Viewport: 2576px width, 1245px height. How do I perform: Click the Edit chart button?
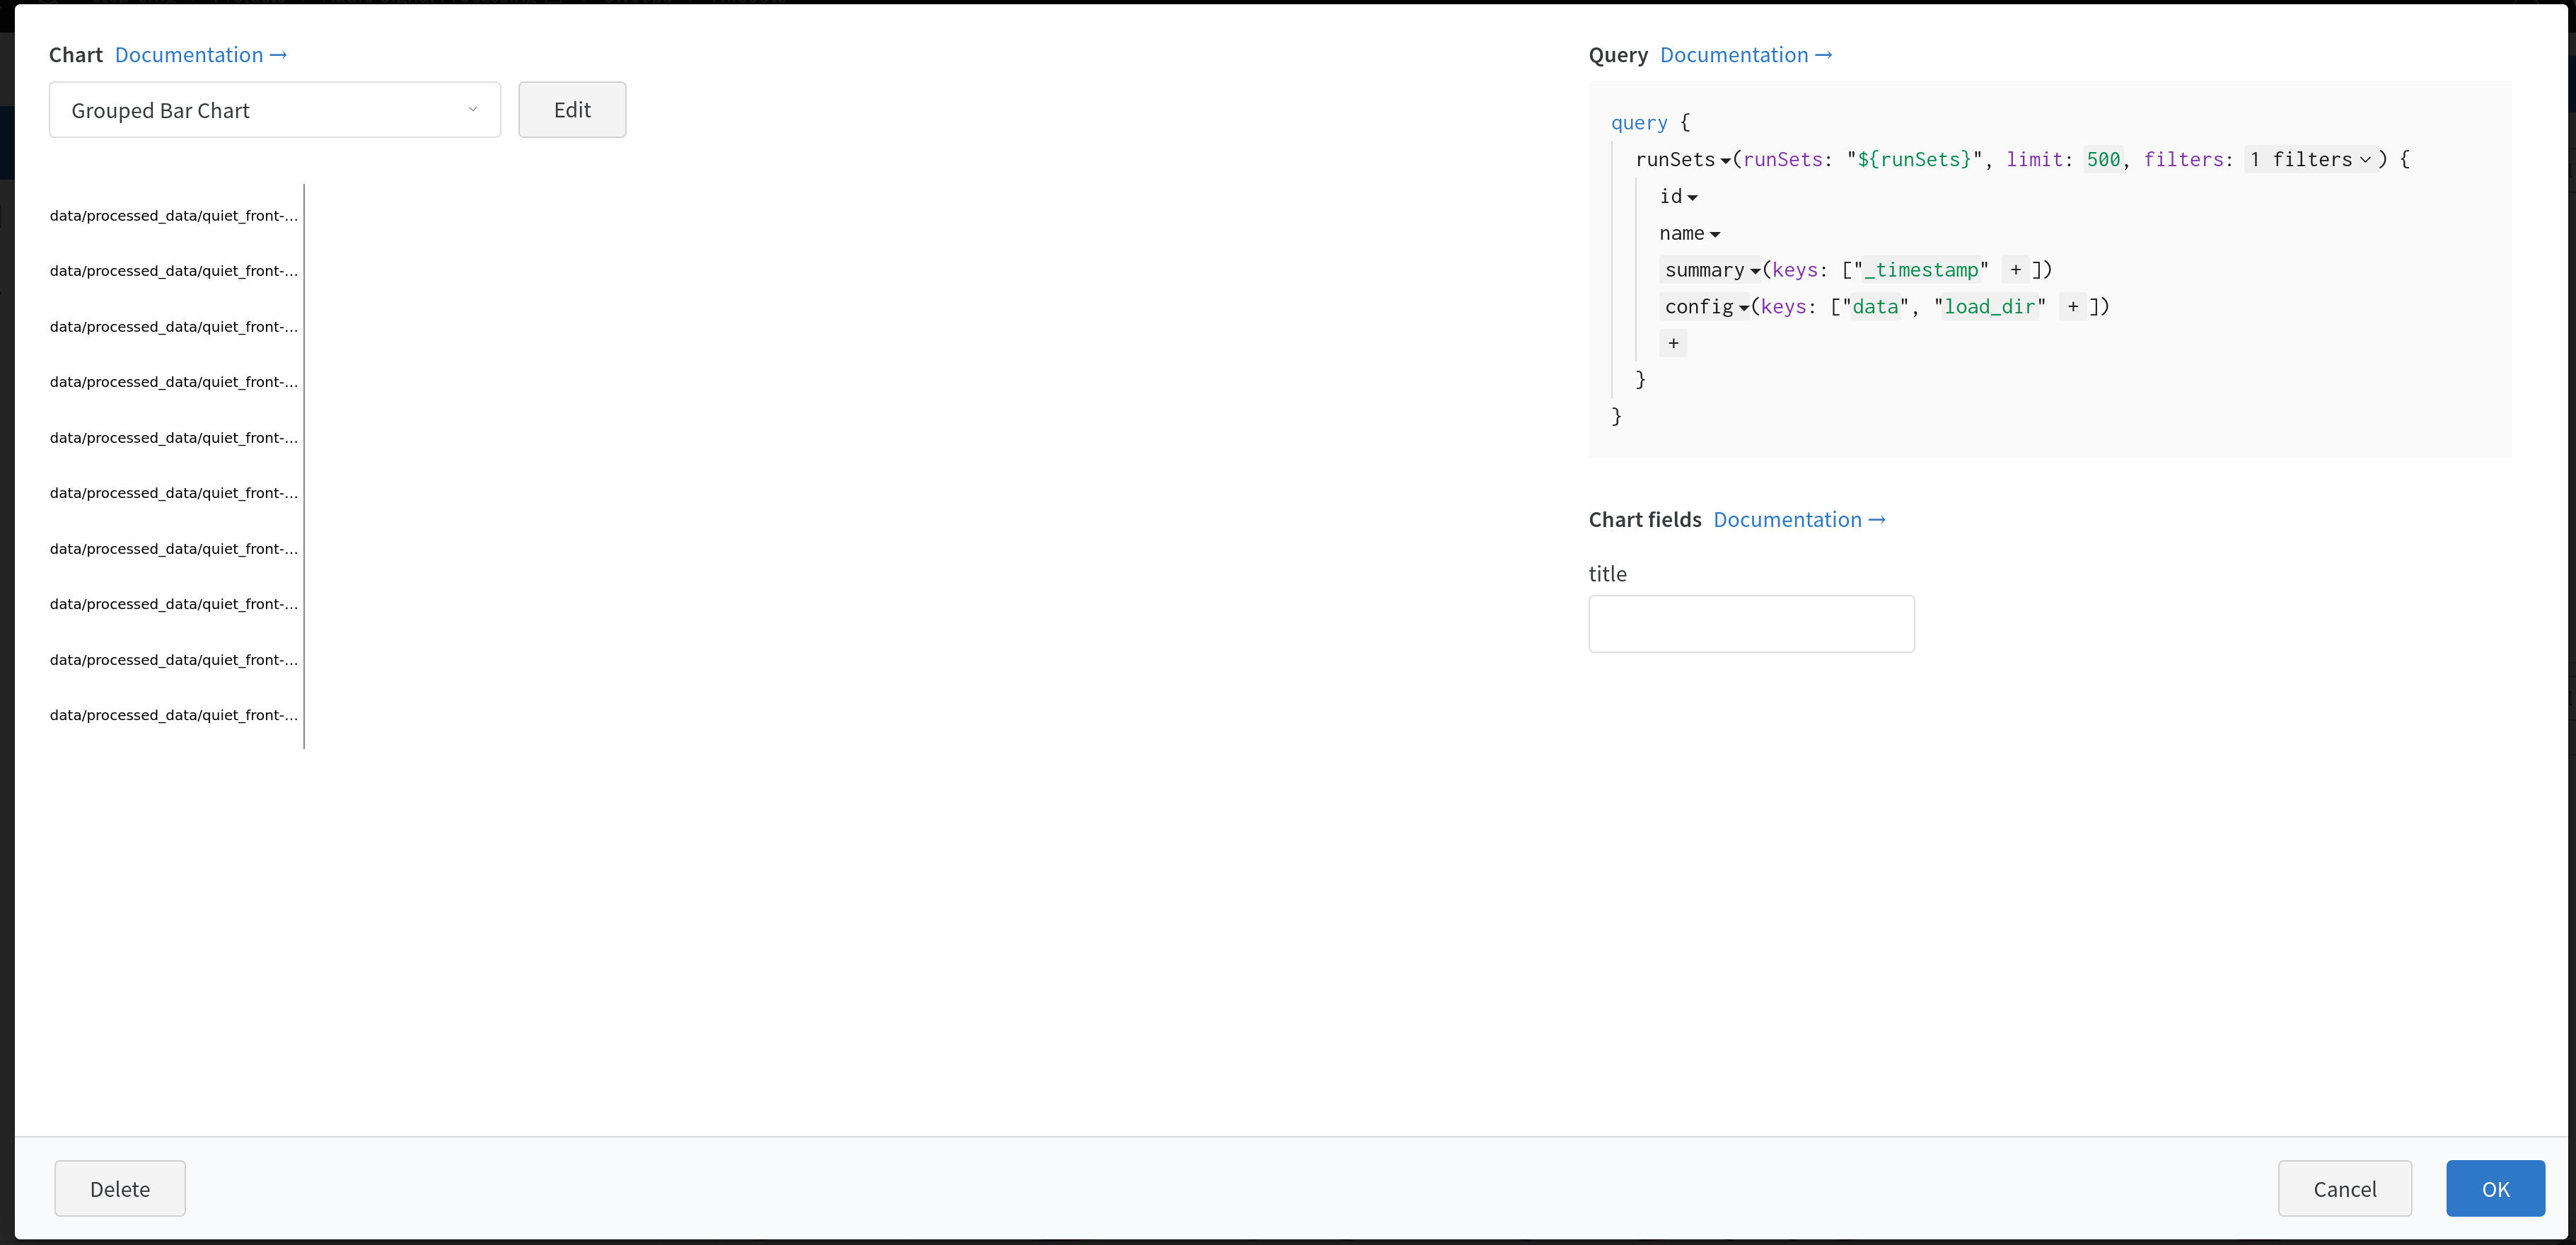(x=572, y=110)
